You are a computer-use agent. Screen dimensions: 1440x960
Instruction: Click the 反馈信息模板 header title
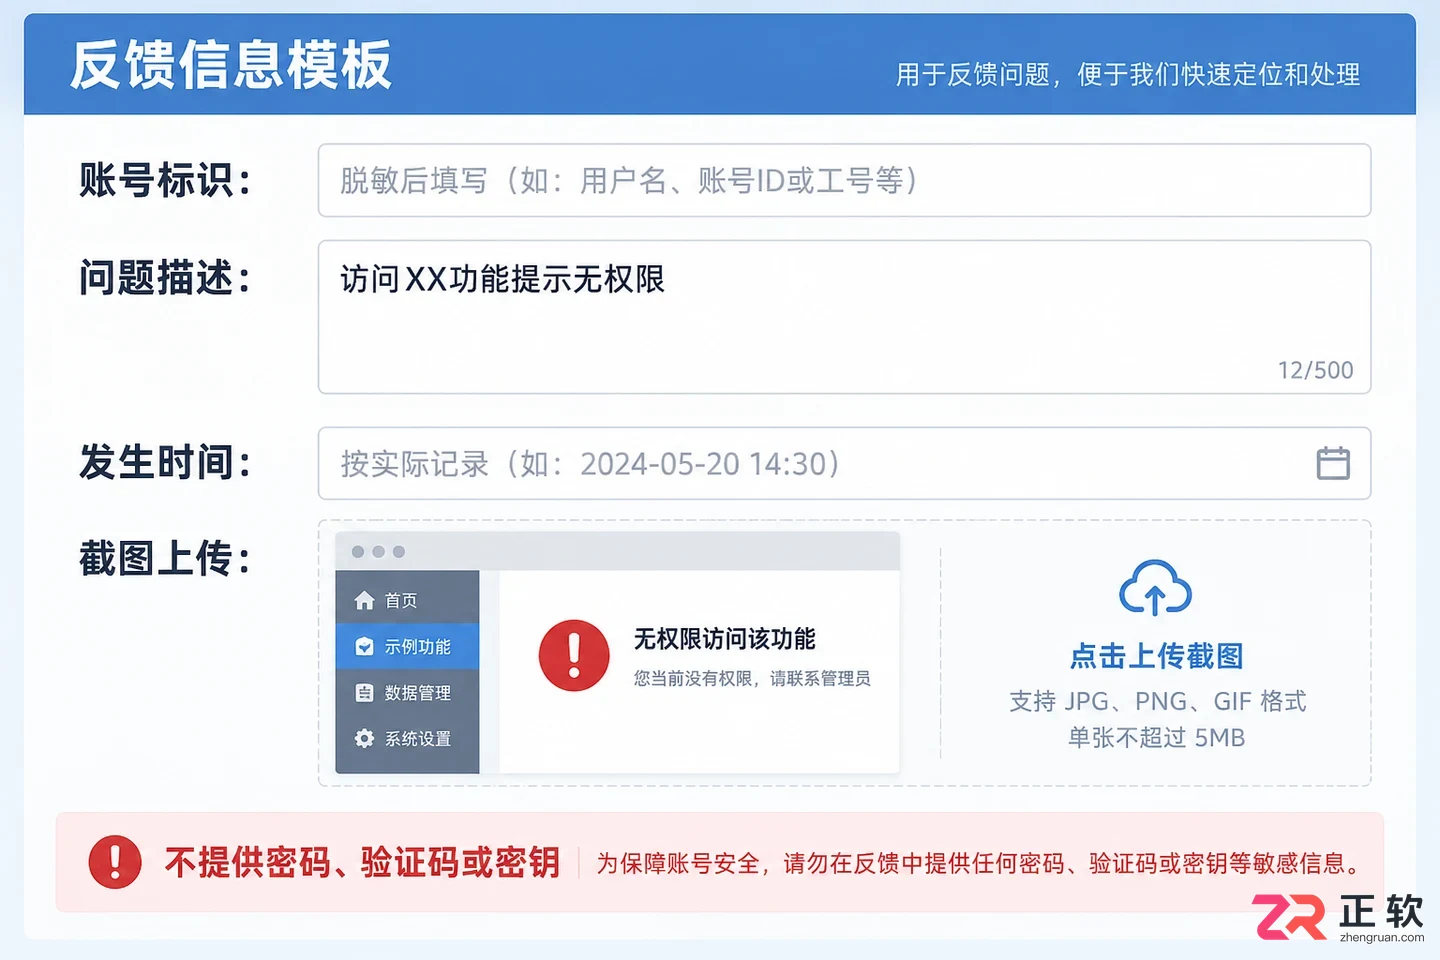point(231,66)
